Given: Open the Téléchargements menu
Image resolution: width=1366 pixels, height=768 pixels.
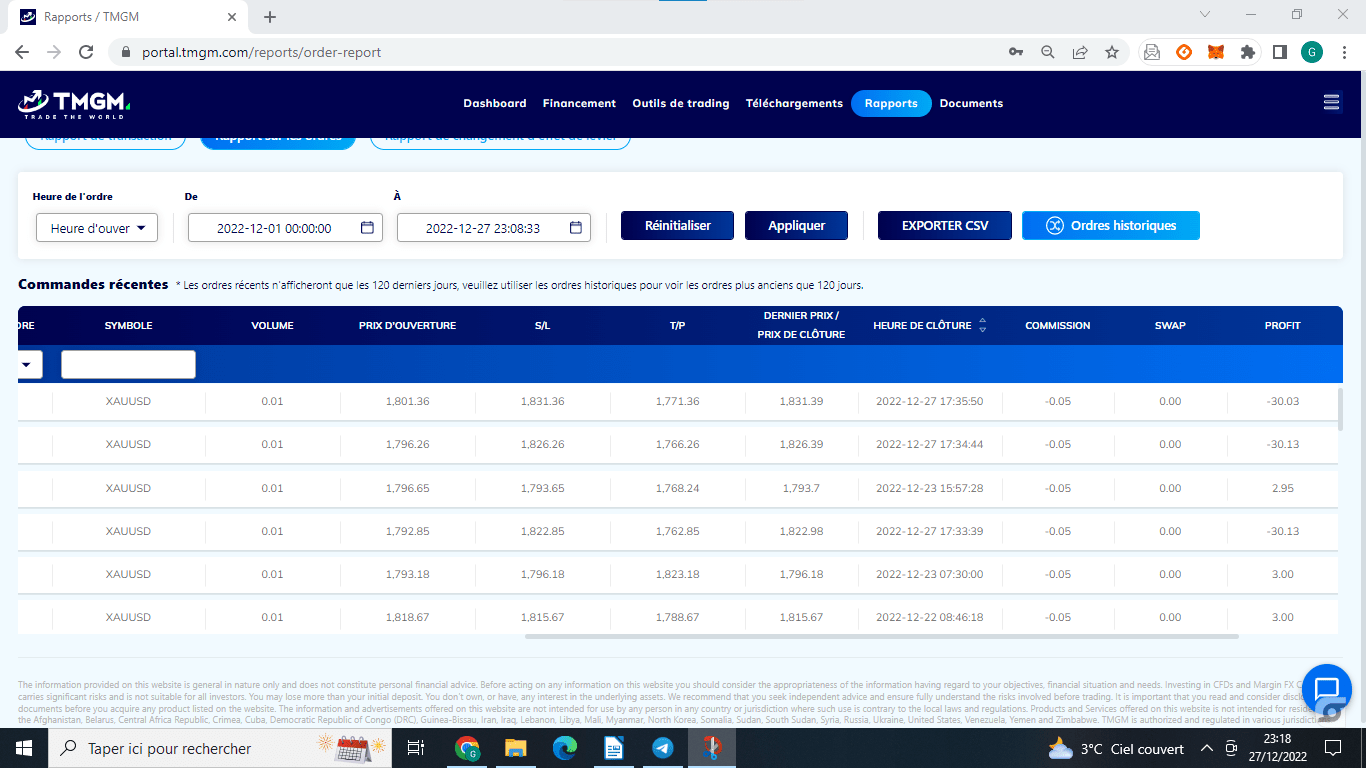Looking at the screenshot, I should (794, 103).
